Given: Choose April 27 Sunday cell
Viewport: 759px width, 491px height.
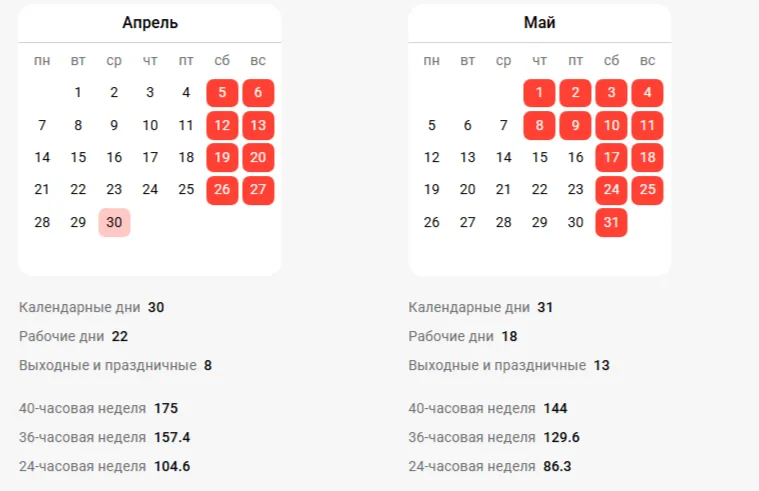Looking at the screenshot, I should [x=258, y=190].
